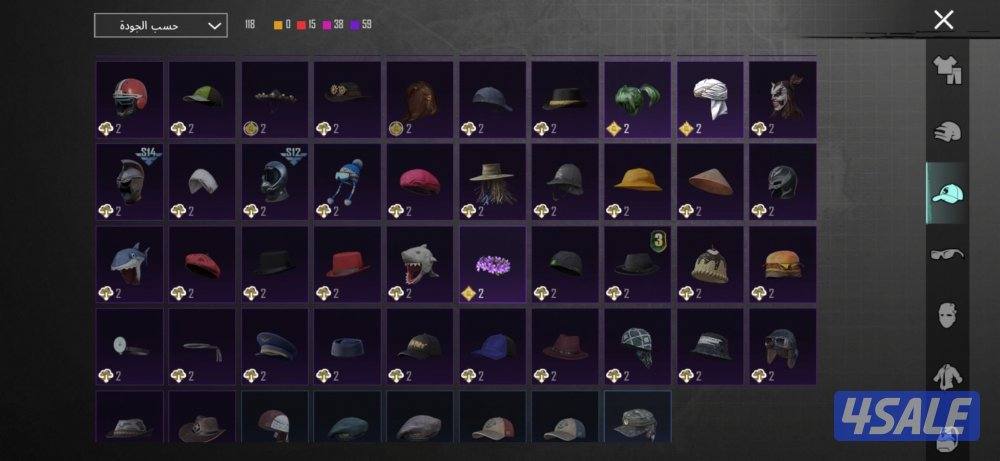This screenshot has width=1000, height=461.
Task: Select the helmet category in sidebar
Action: [x=947, y=131]
